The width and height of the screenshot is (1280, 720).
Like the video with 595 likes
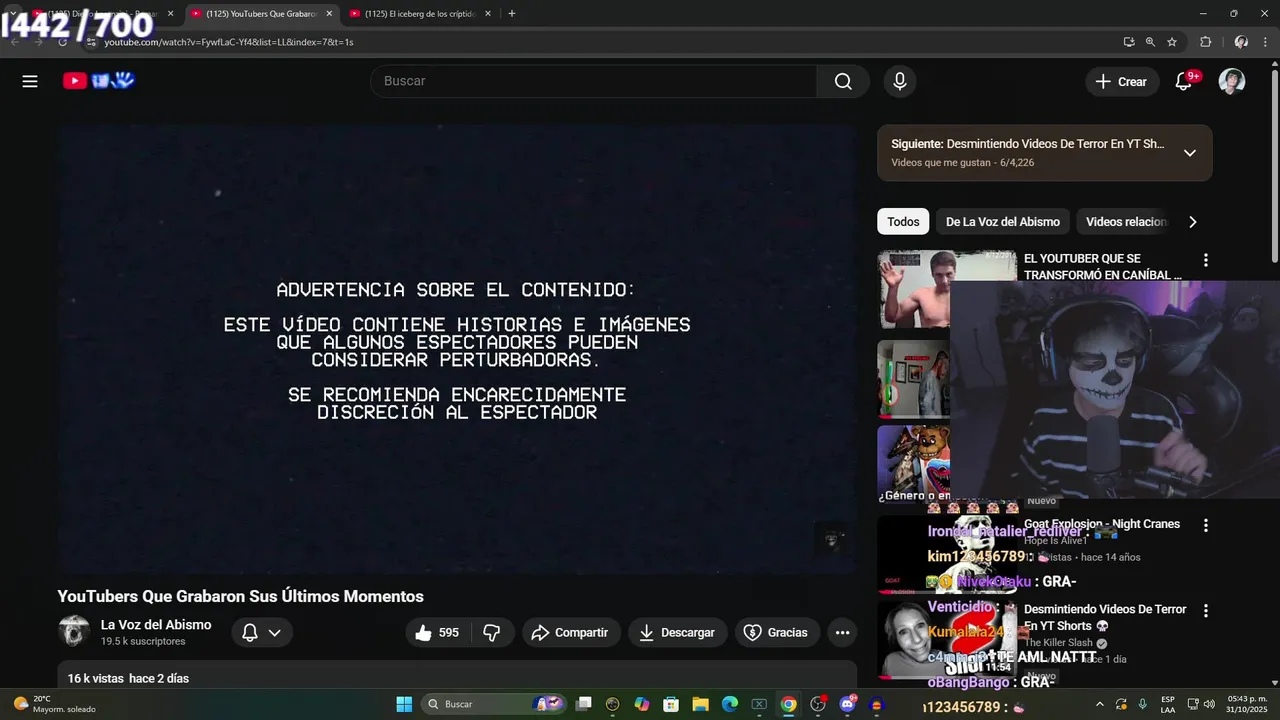[437, 632]
